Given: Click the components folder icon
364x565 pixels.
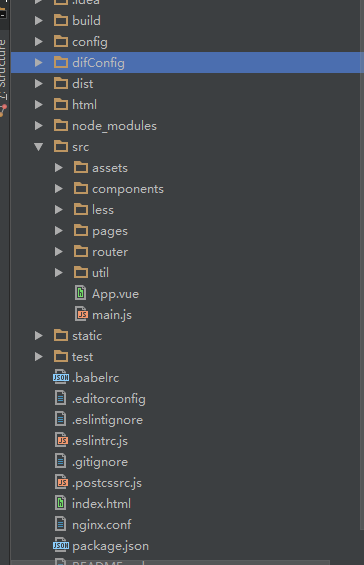Looking at the screenshot, I should pyautogui.click(x=81, y=188).
